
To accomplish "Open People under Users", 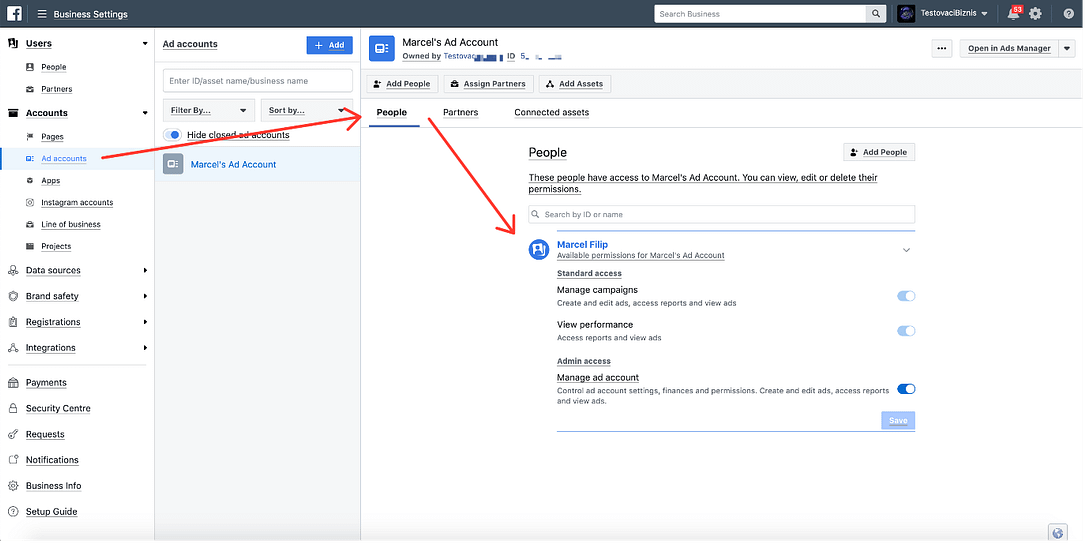I will 54,67.
